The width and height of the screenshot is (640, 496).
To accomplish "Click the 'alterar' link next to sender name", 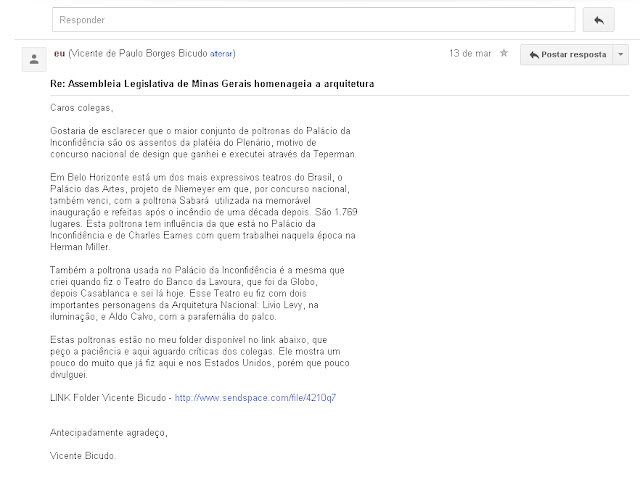I will 221,54.
